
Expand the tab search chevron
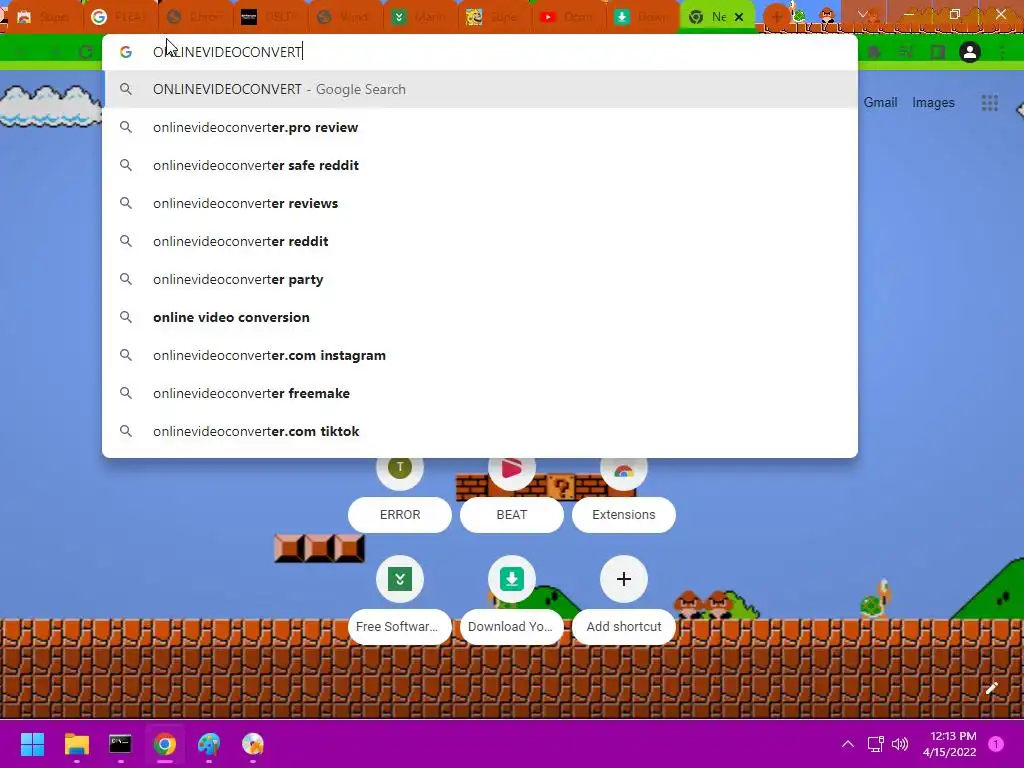pyautogui.click(x=863, y=14)
